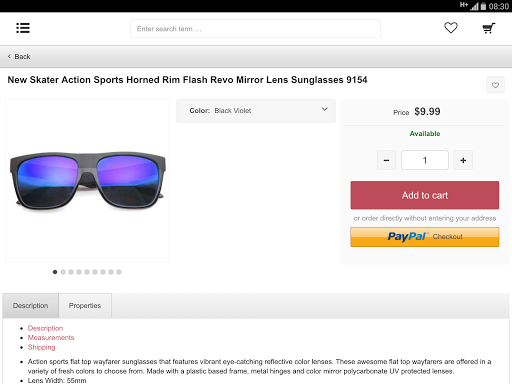Open the shopping cart icon
Viewport: 512px width, 384px height.
click(489, 28)
